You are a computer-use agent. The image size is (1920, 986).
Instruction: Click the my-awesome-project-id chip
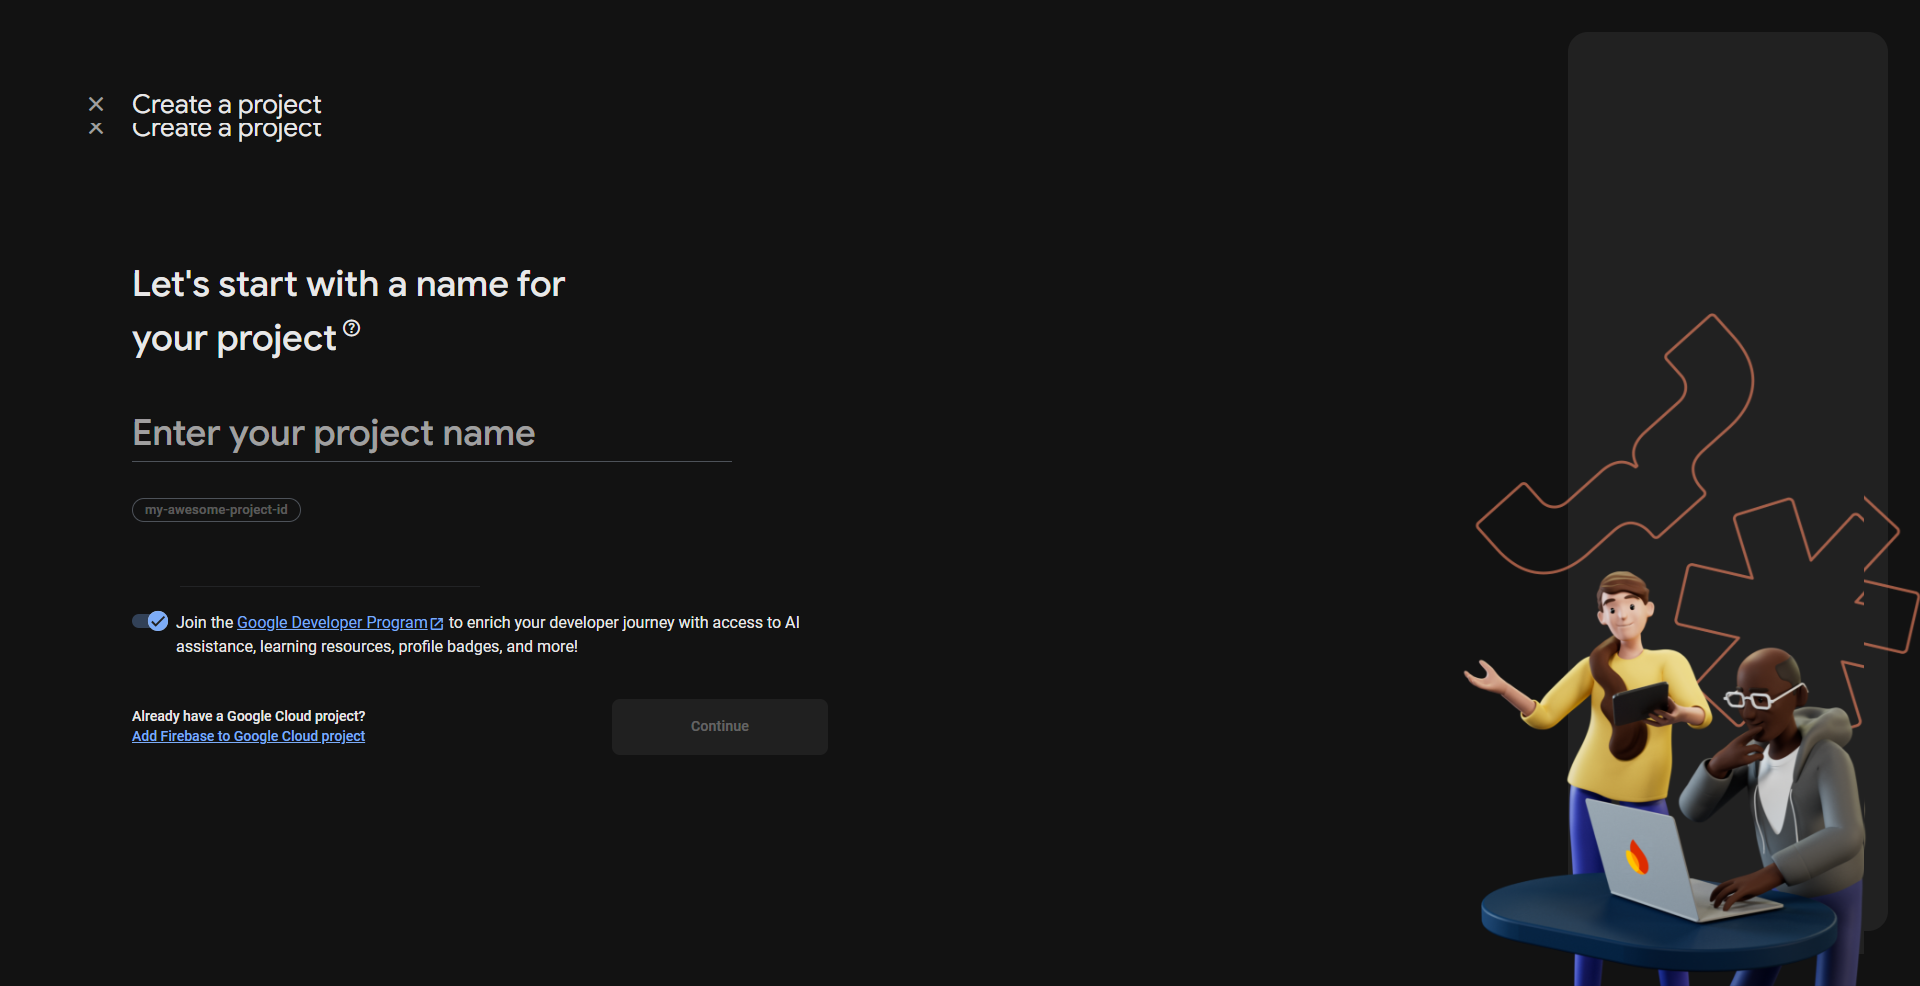216,510
